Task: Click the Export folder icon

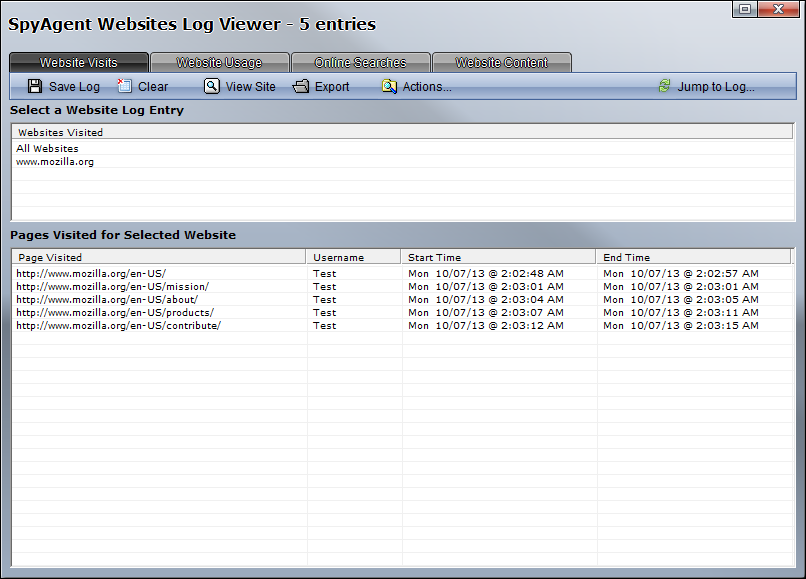Action: (301, 86)
